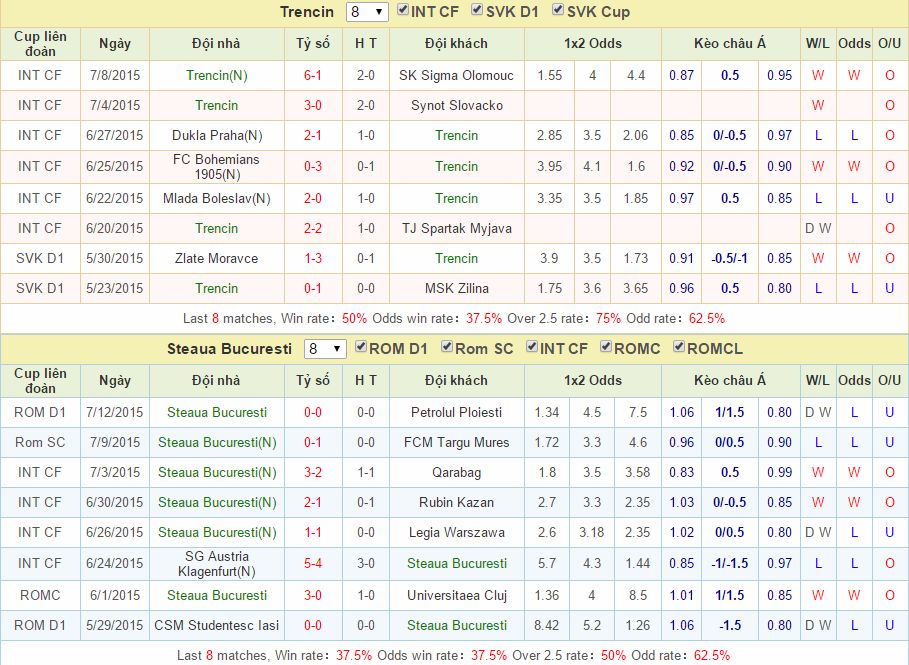Click the 6/24/2015 date cell
This screenshot has width=909, height=665.
pos(115,564)
